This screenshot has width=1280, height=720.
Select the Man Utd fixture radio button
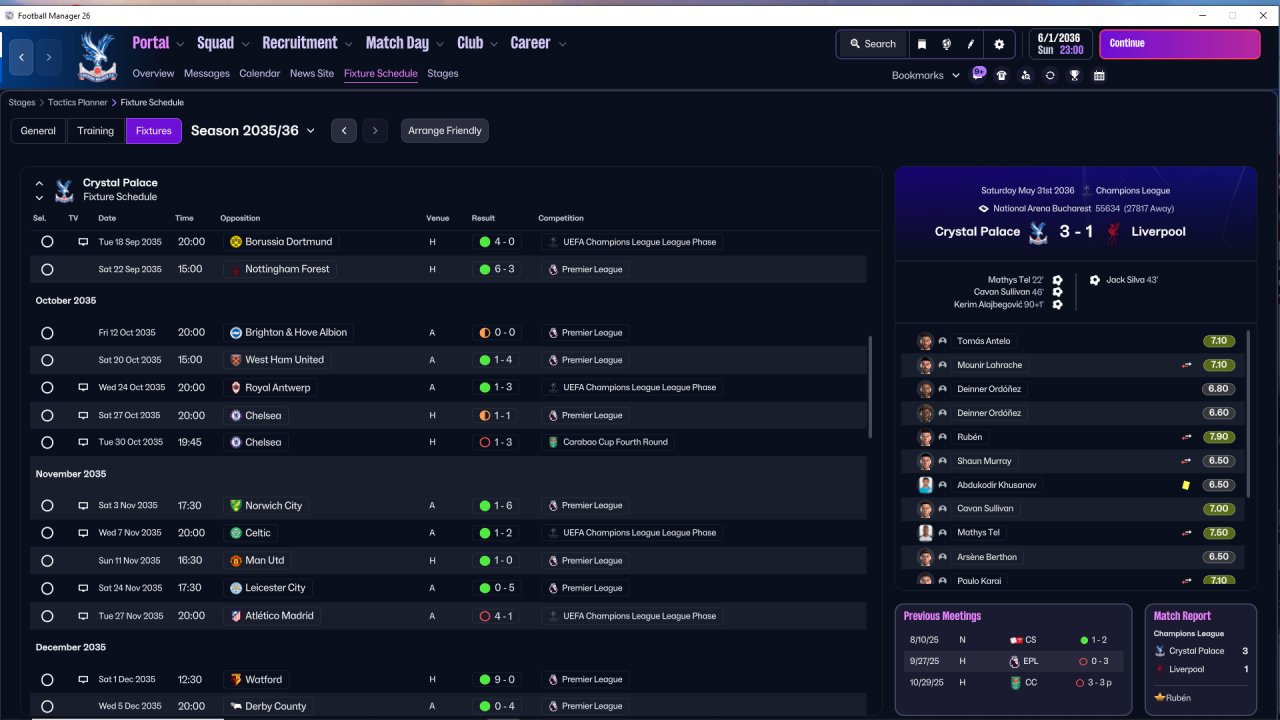tap(47, 561)
